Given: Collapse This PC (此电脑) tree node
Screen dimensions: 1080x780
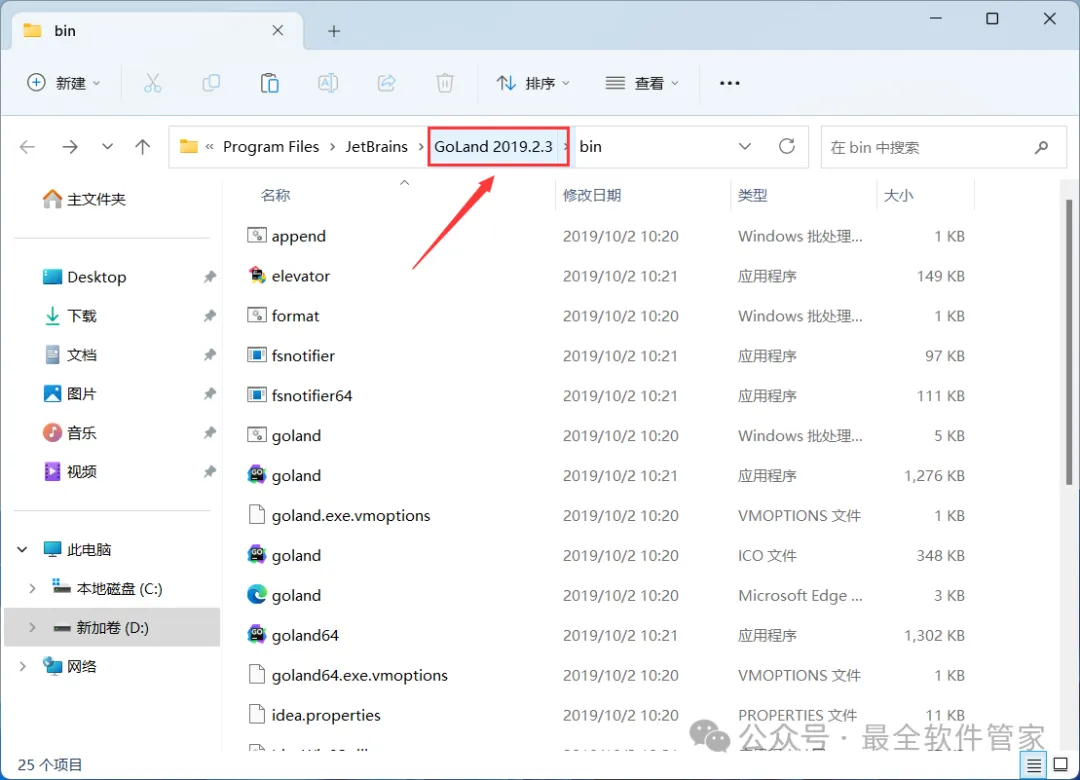Looking at the screenshot, I should pos(22,549).
